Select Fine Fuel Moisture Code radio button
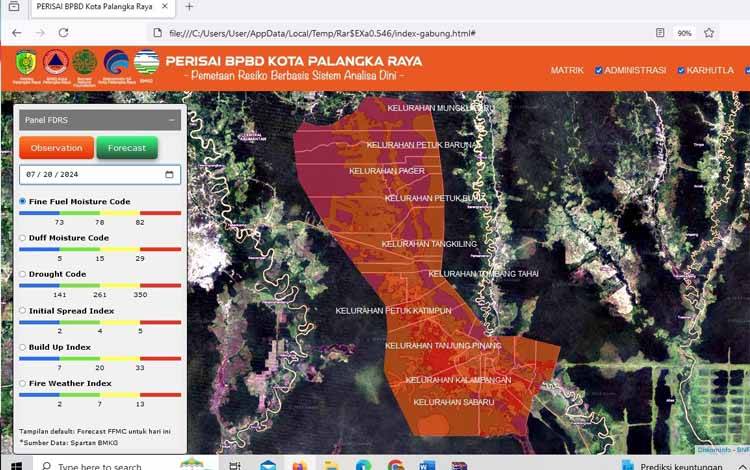Screen dimensions: 750x470 [x=22, y=201]
